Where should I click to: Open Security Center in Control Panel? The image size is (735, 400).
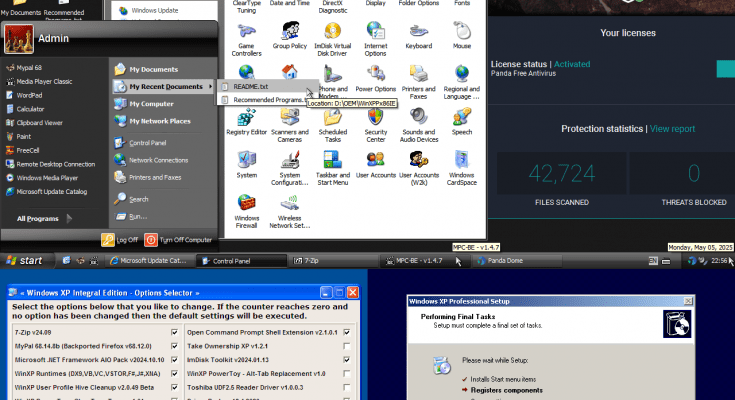tap(376, 118)
